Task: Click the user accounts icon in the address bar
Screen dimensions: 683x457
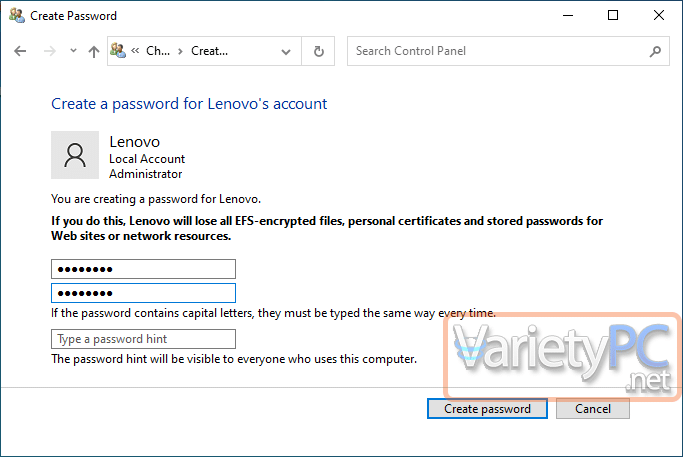Action: (118, 51)
